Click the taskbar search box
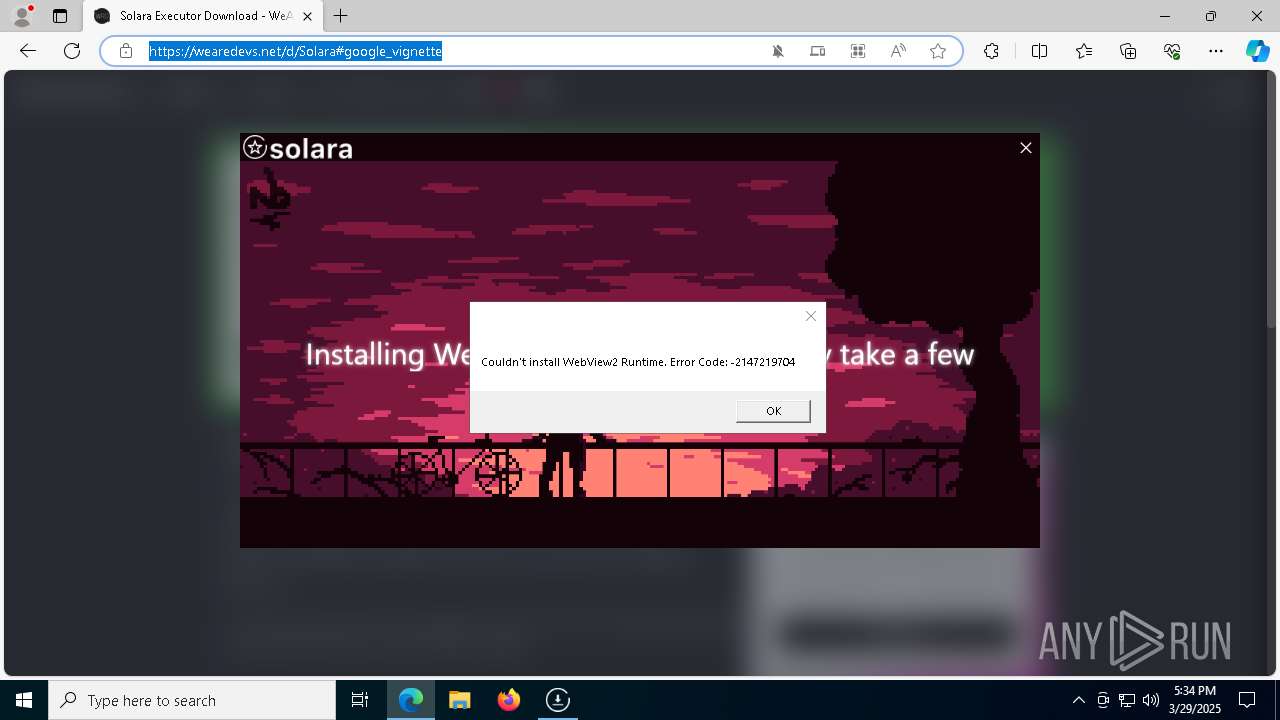Image resolution: width=1280 pixels, height=720 pixels. 192,700
